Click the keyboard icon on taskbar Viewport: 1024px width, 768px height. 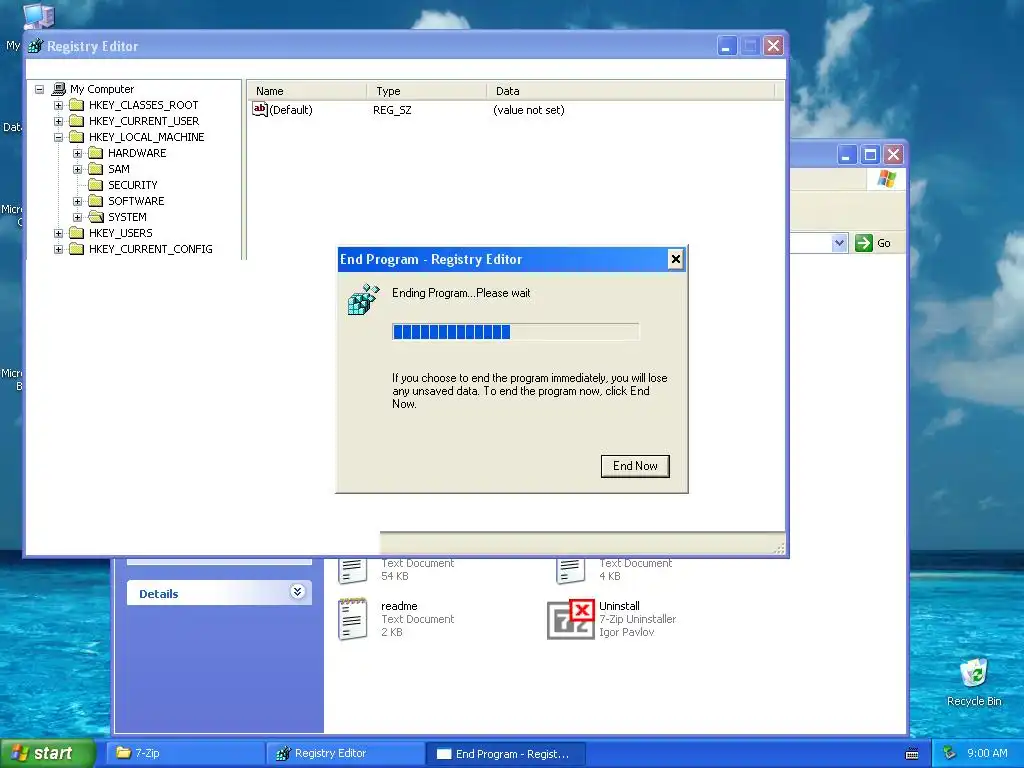(x=912, y=754)
